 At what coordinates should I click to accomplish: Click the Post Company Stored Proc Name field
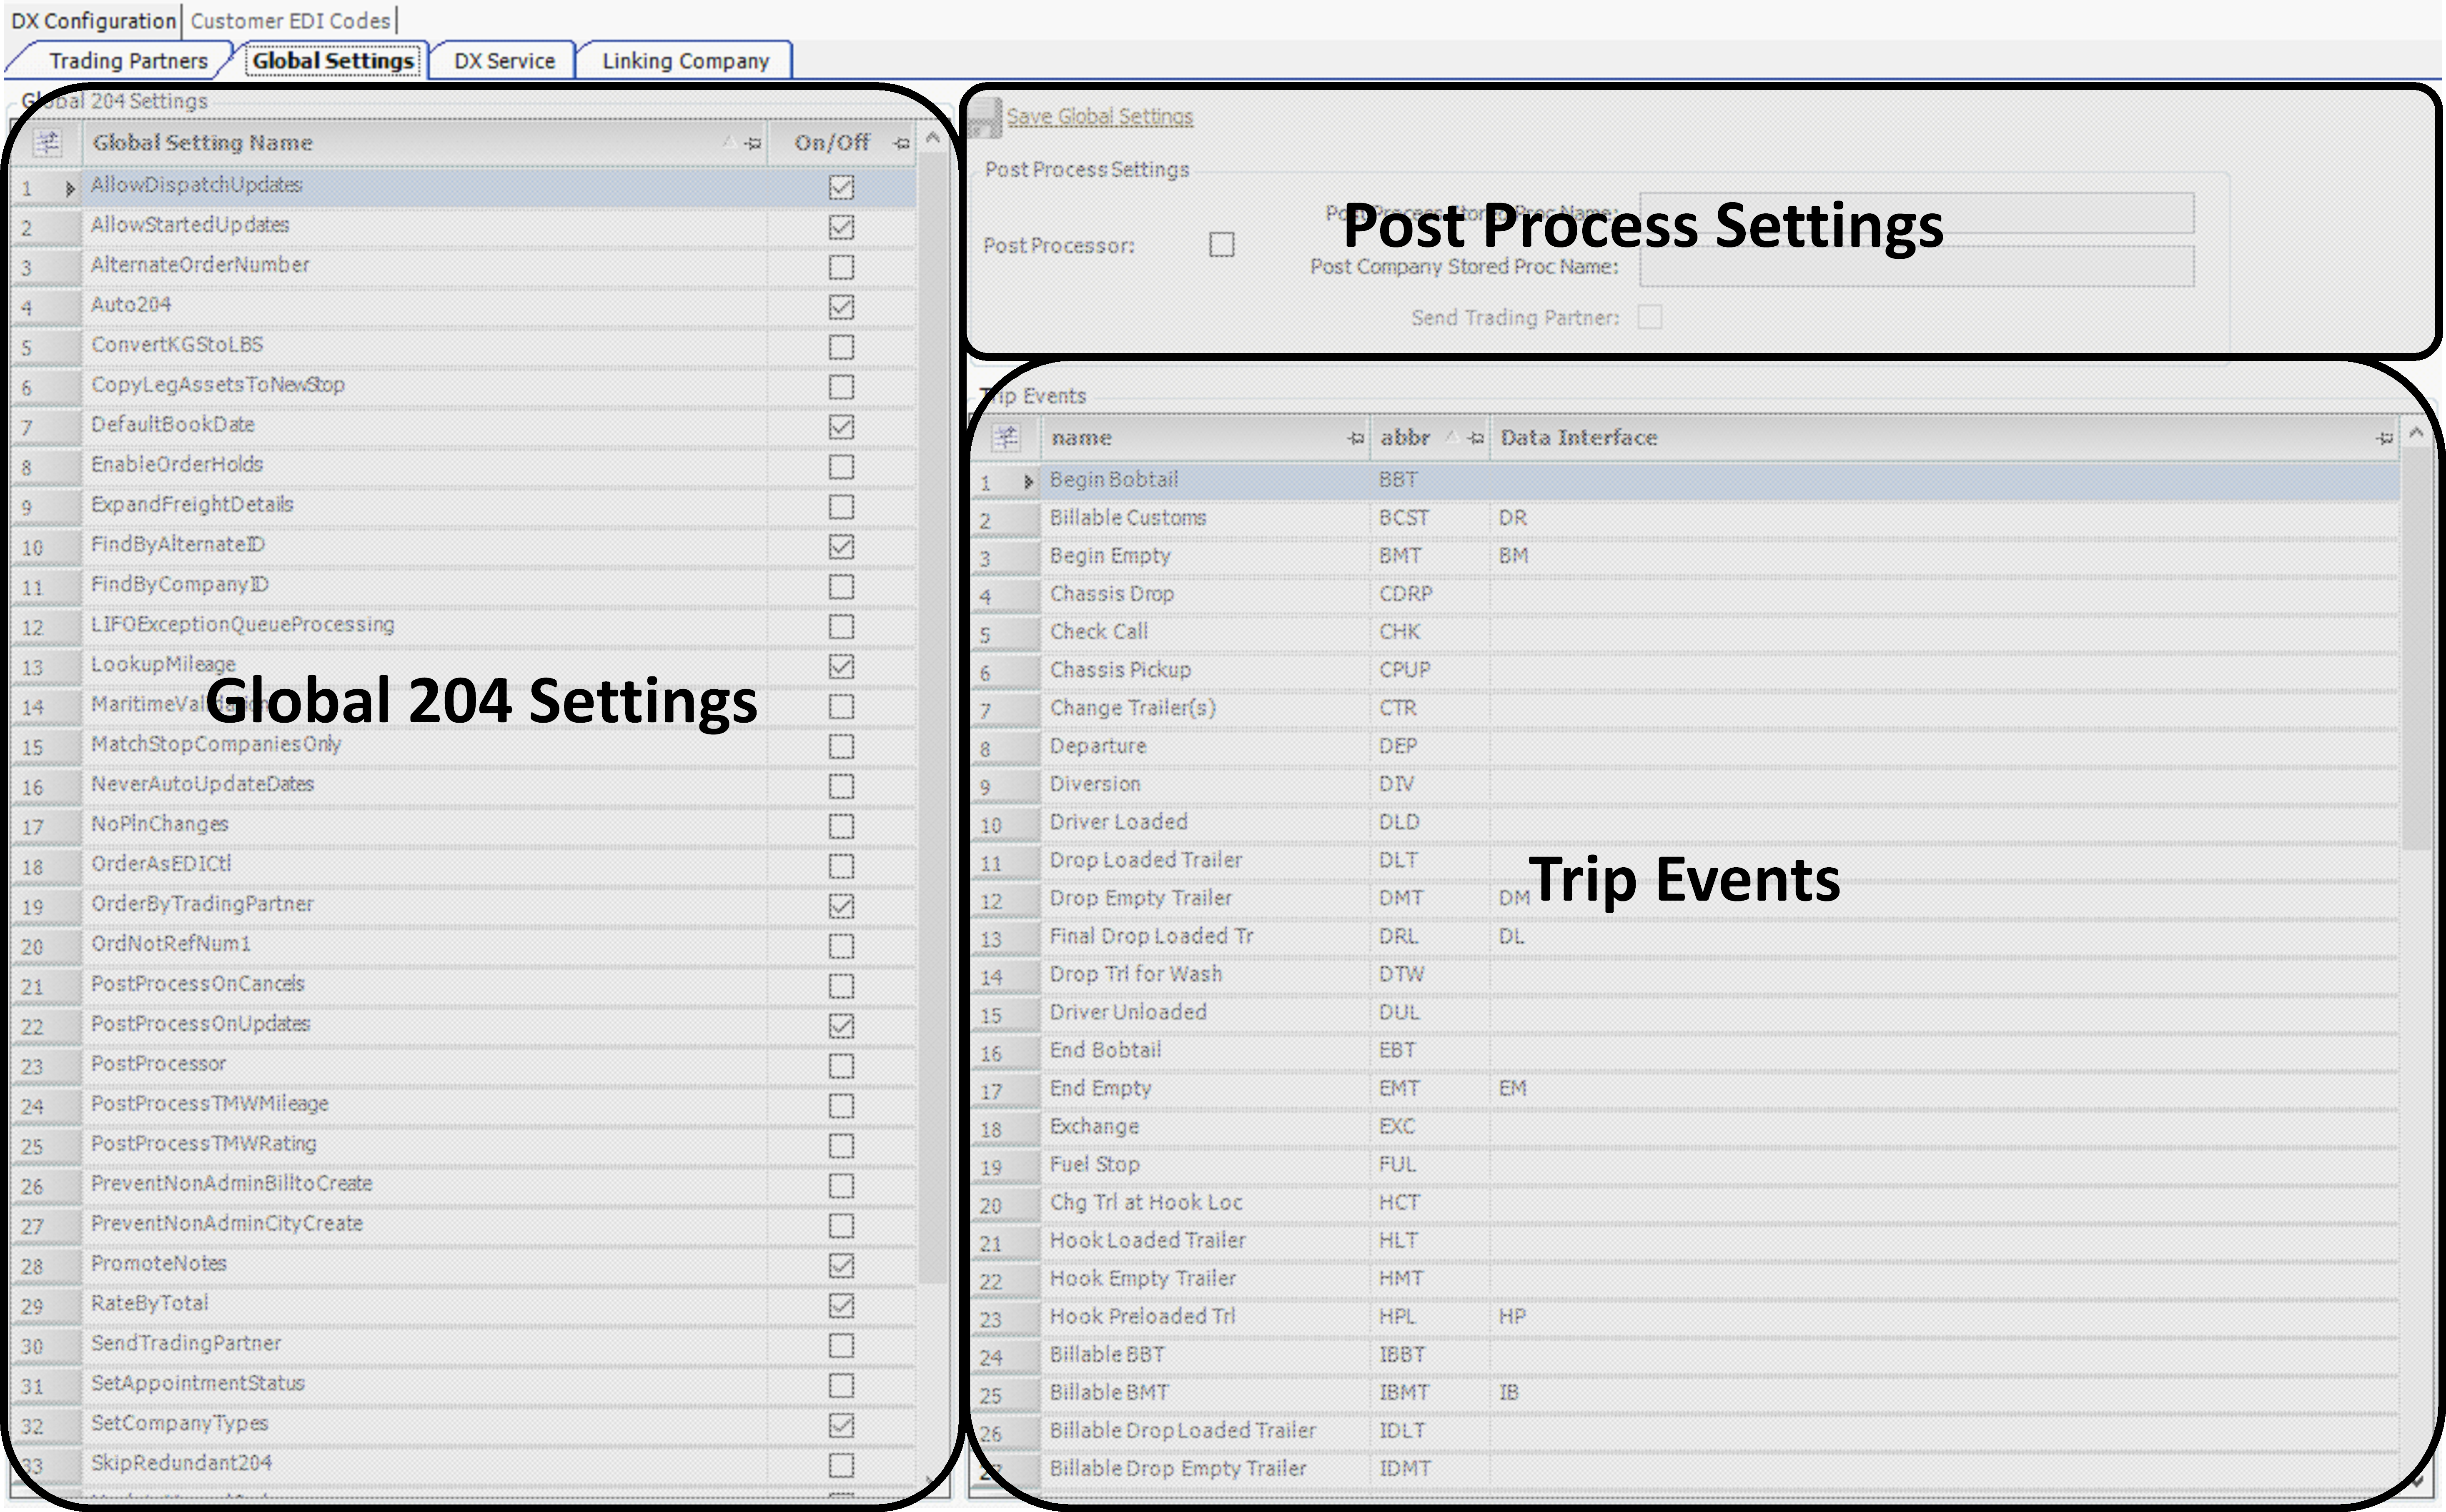1917,266
